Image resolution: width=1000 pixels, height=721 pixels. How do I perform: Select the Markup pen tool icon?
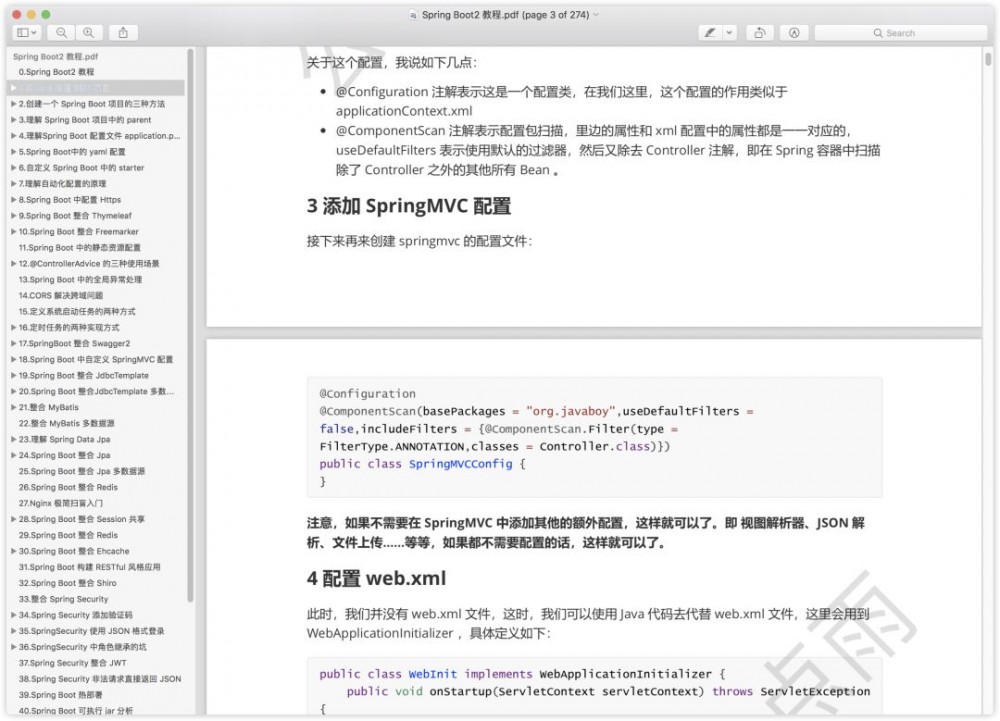792,32
